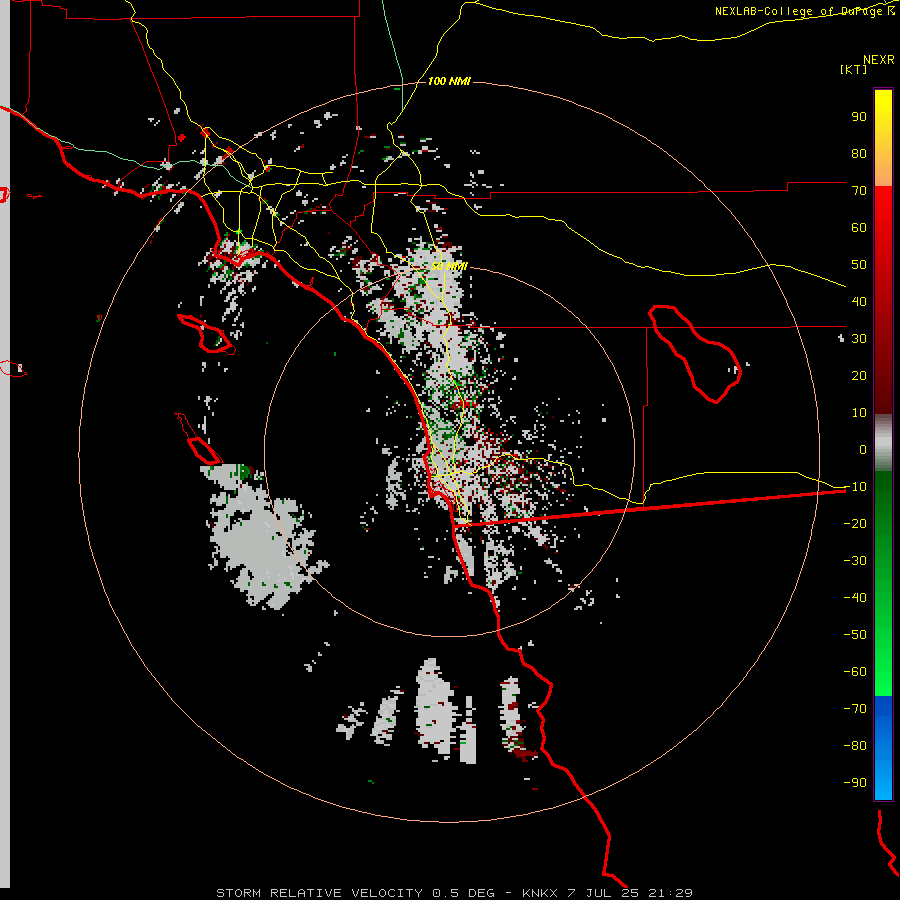Select the 100 NMI range ring label
900x900 pixels.
pyautogui.click(x=449, y=81)
